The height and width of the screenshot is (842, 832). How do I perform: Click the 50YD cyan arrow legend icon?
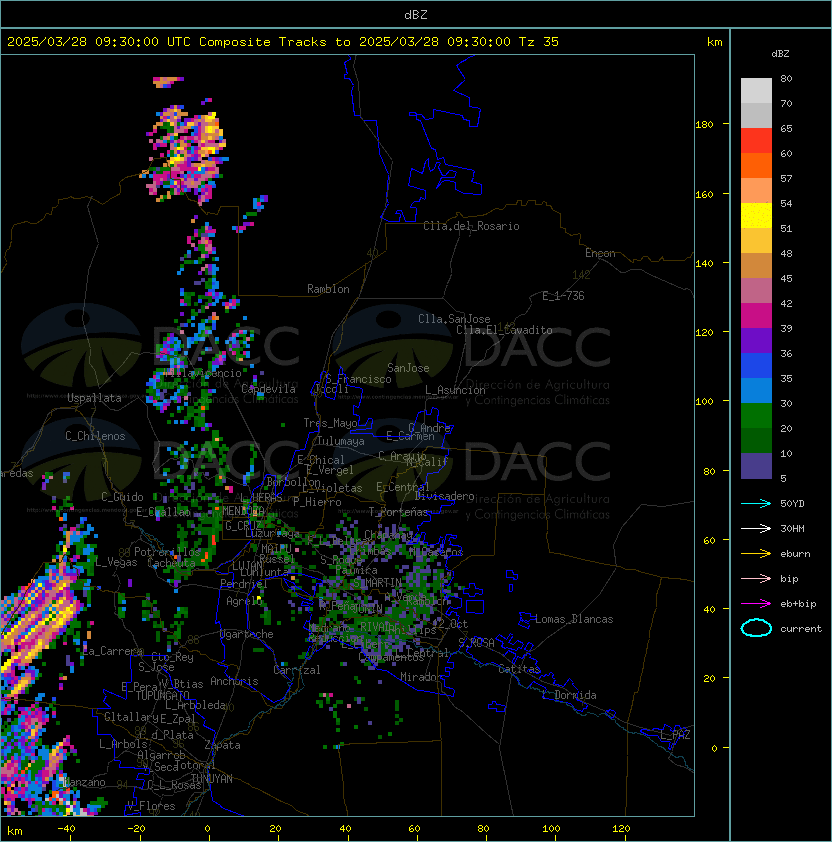click(756, 503)
